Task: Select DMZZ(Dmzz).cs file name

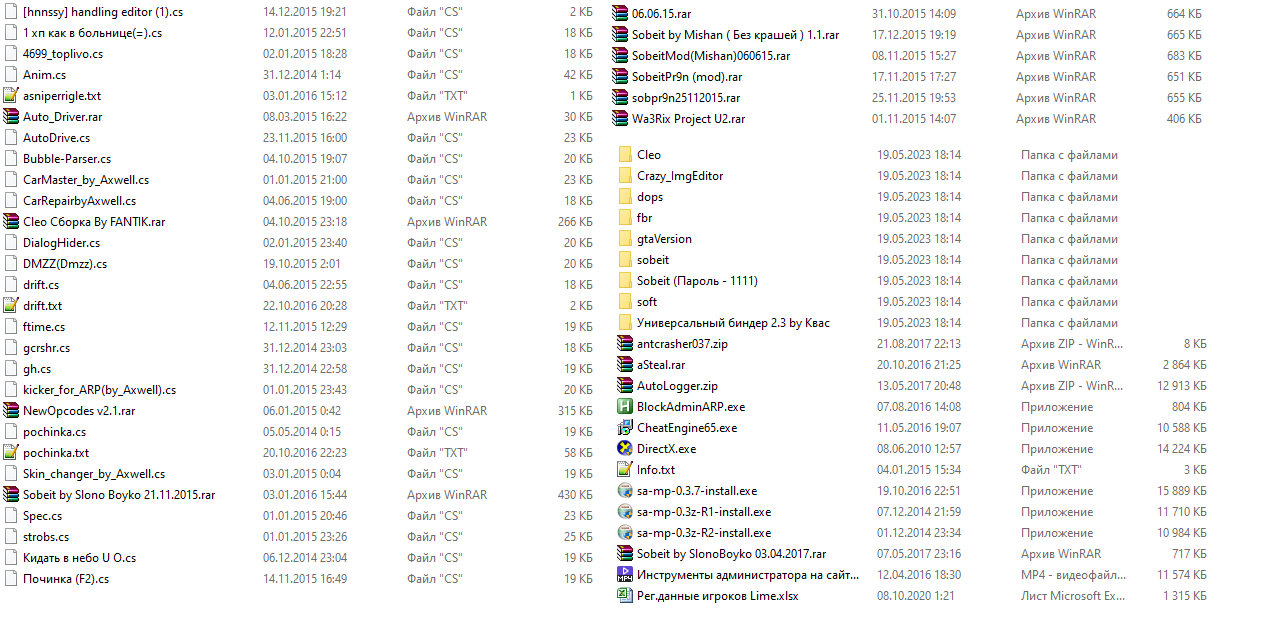Action: click(65, 264)
